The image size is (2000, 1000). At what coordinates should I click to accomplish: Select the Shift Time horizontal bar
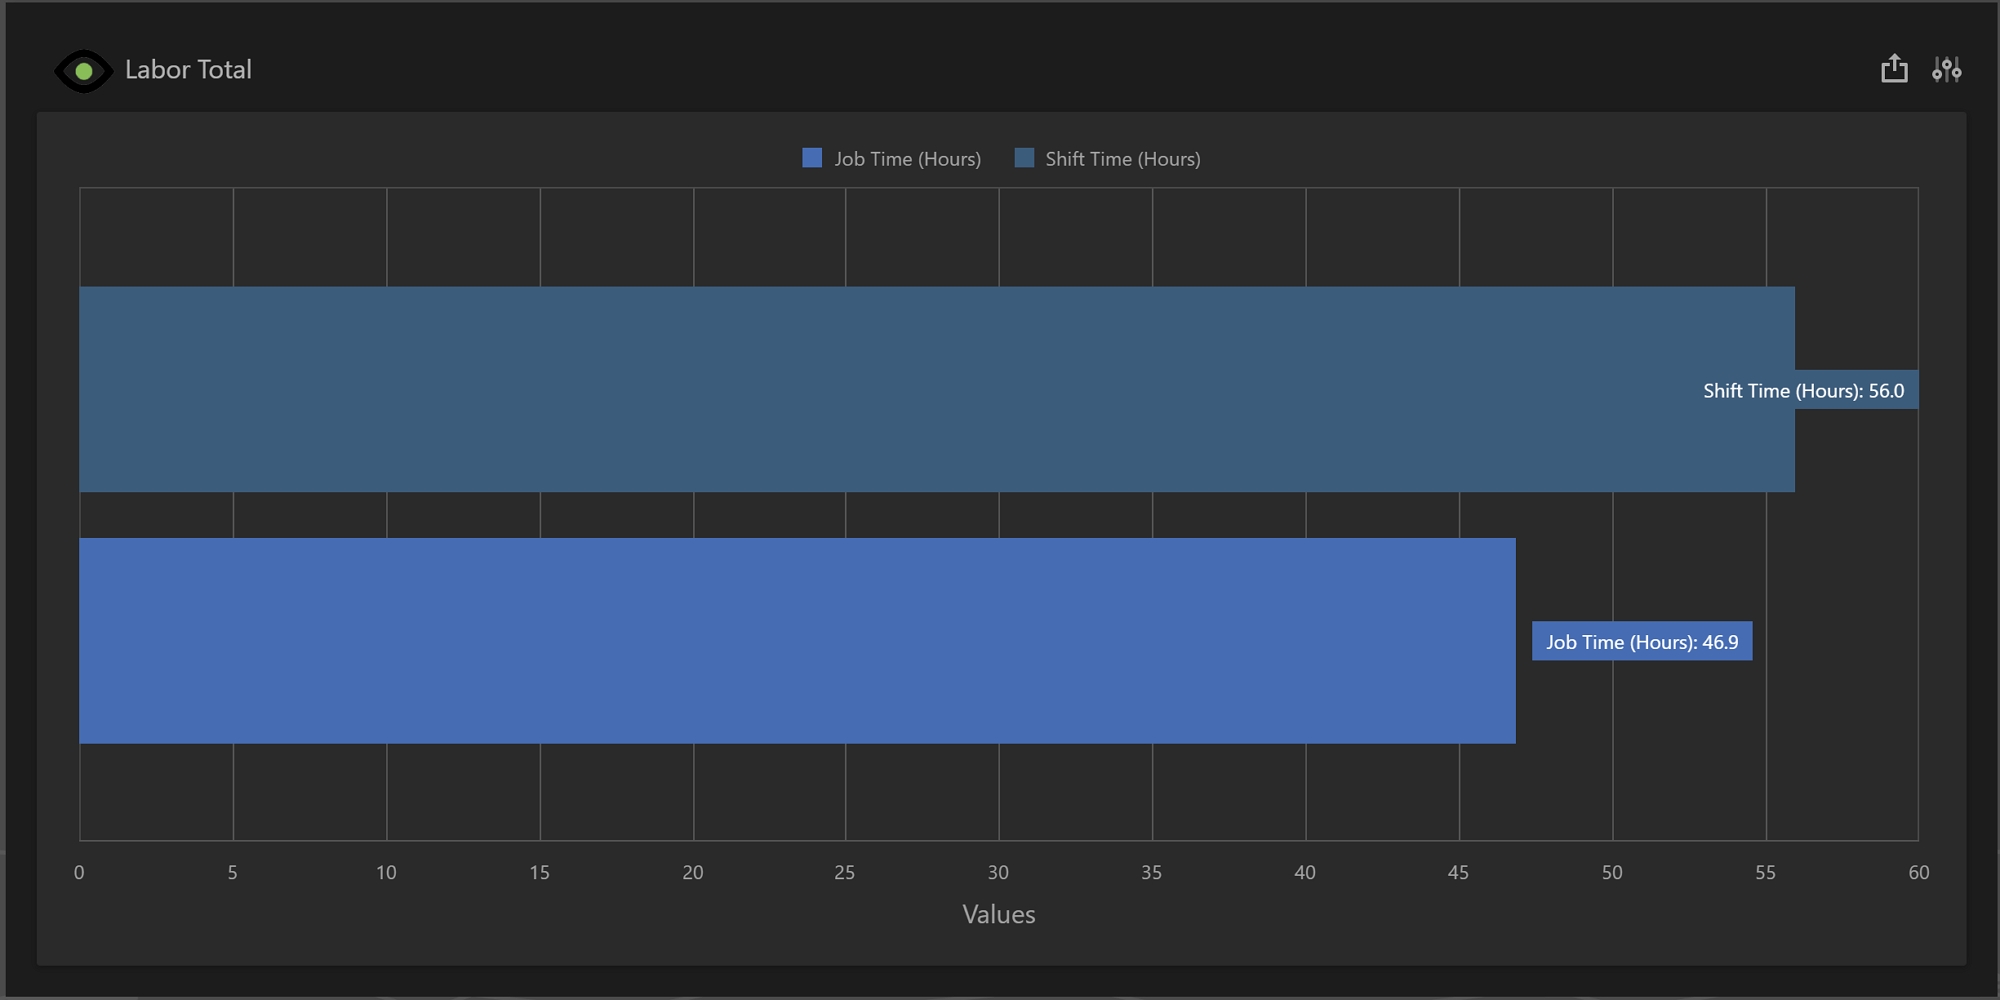[x=900, y=389]
